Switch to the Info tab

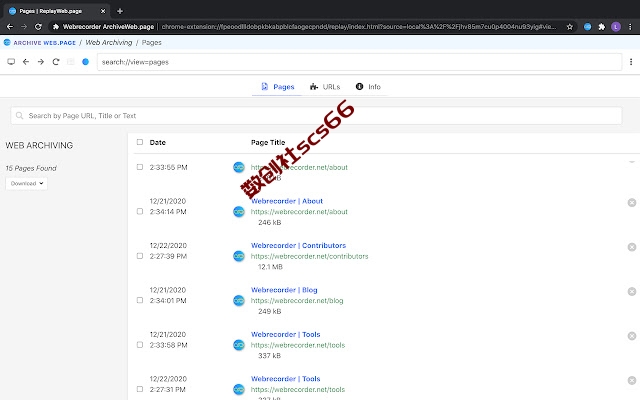[368, 87]
